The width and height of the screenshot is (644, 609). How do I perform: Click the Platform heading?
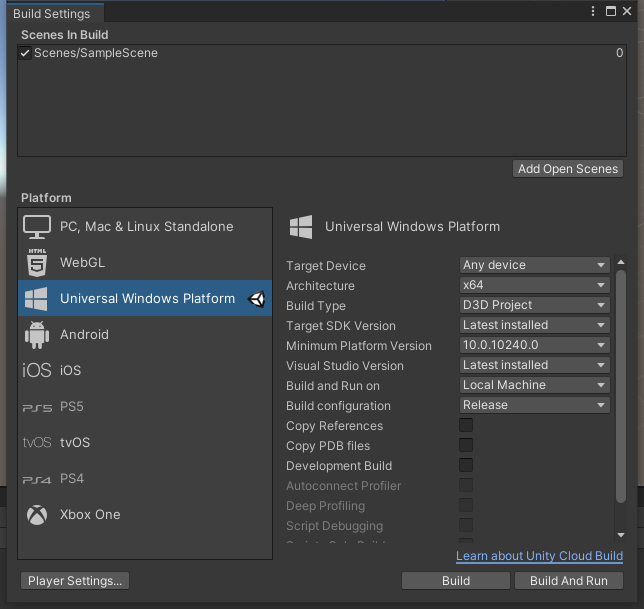(46, 198)
